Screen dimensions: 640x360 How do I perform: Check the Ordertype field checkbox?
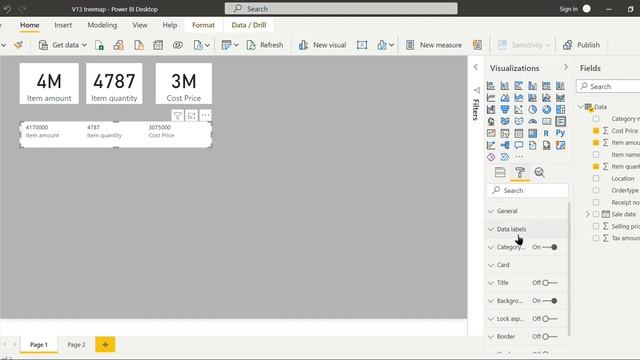(x=596, y=190)
